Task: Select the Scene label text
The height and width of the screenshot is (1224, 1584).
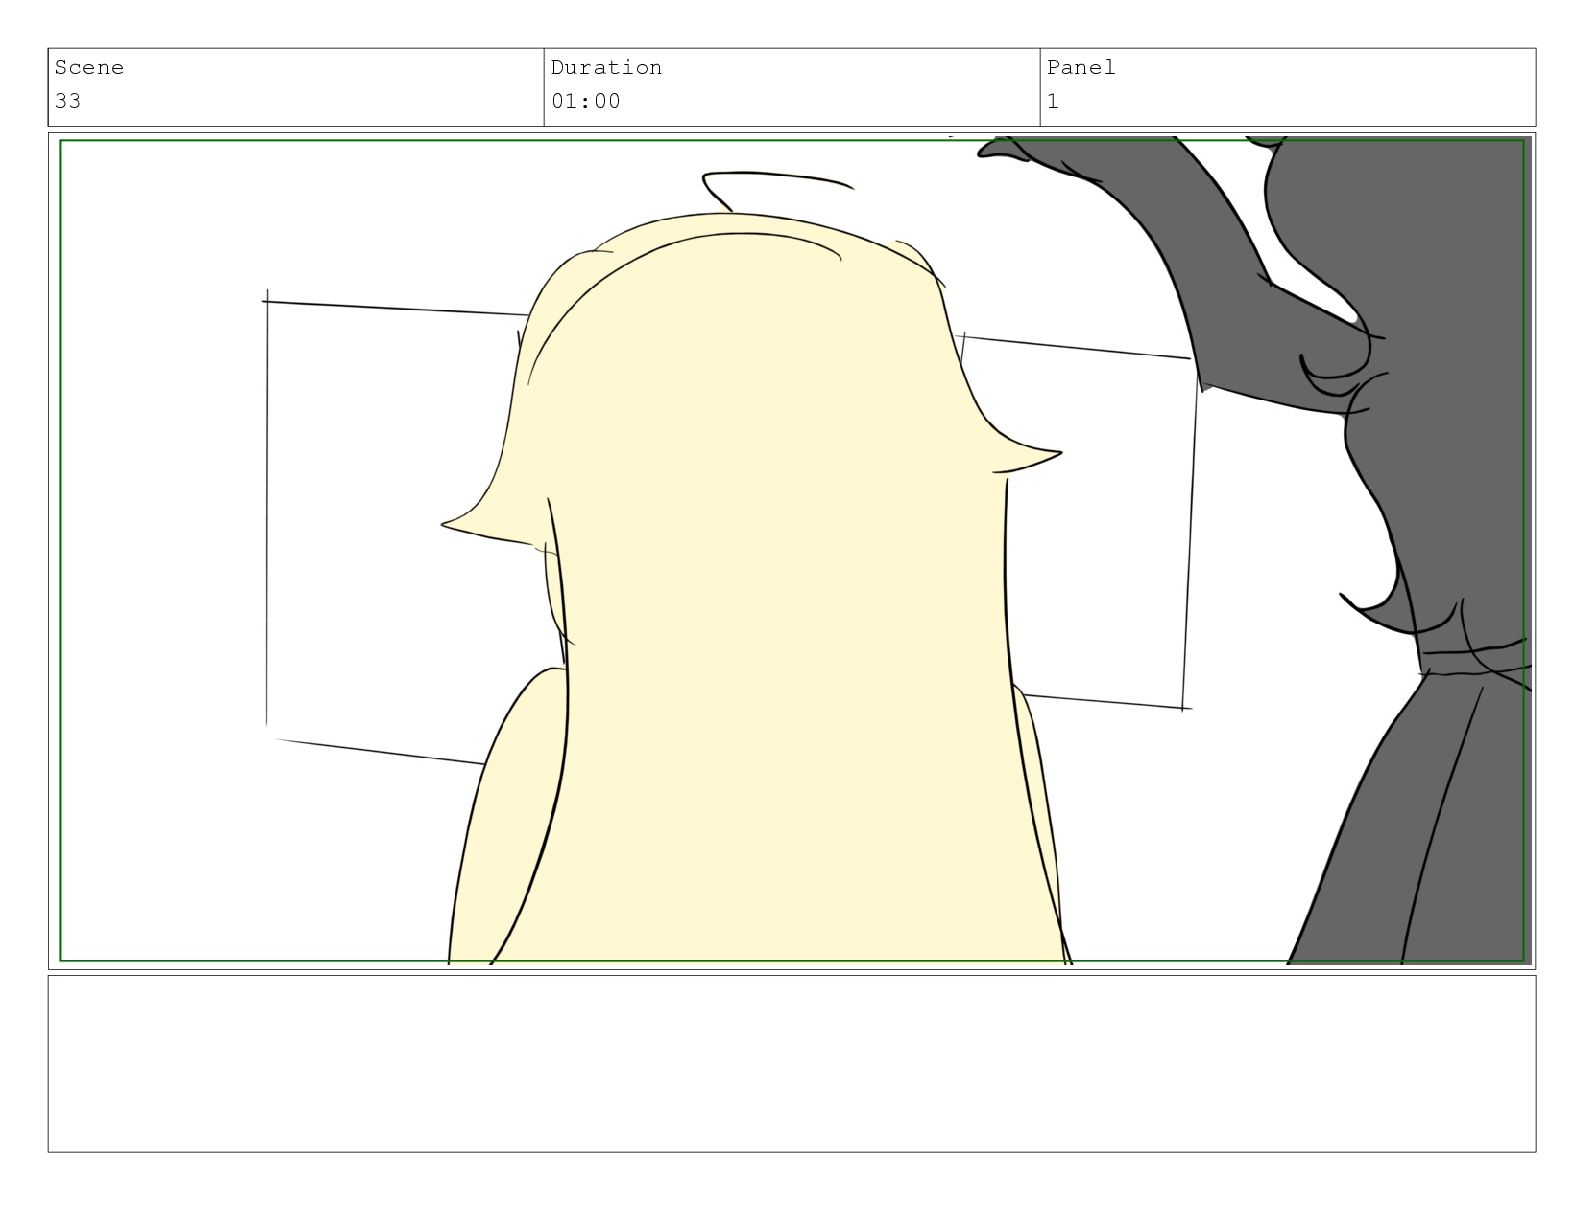Action: point(89,68)
